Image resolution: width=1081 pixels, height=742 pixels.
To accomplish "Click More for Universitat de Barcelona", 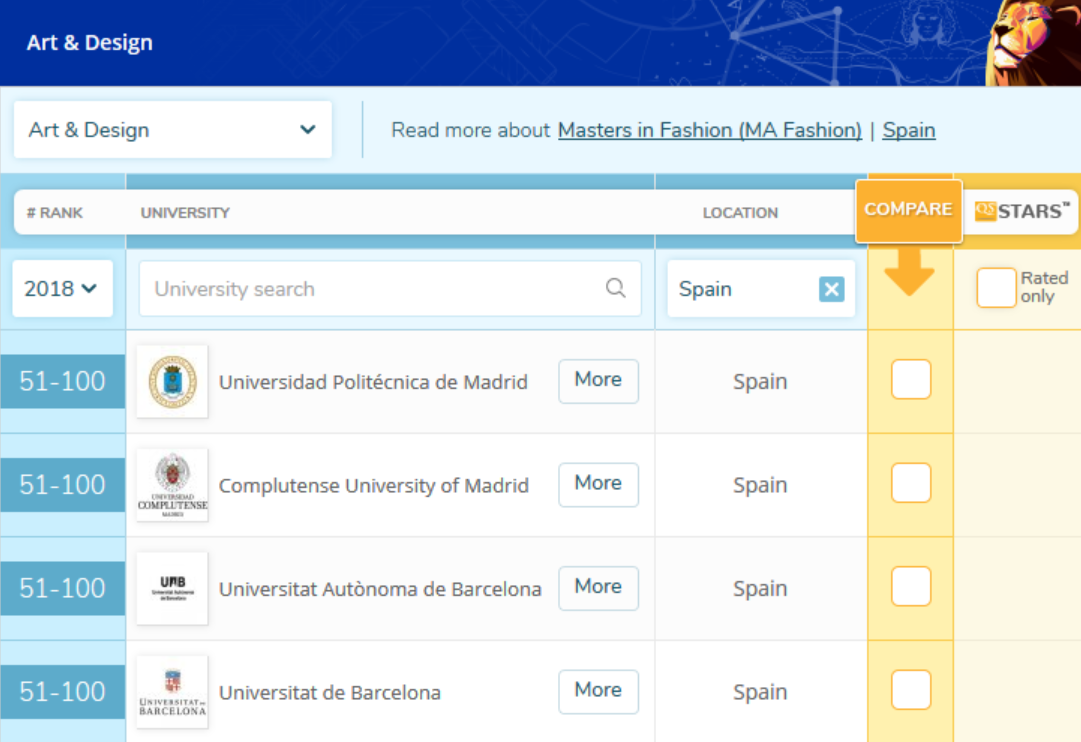I will click(x=598, y=691).
